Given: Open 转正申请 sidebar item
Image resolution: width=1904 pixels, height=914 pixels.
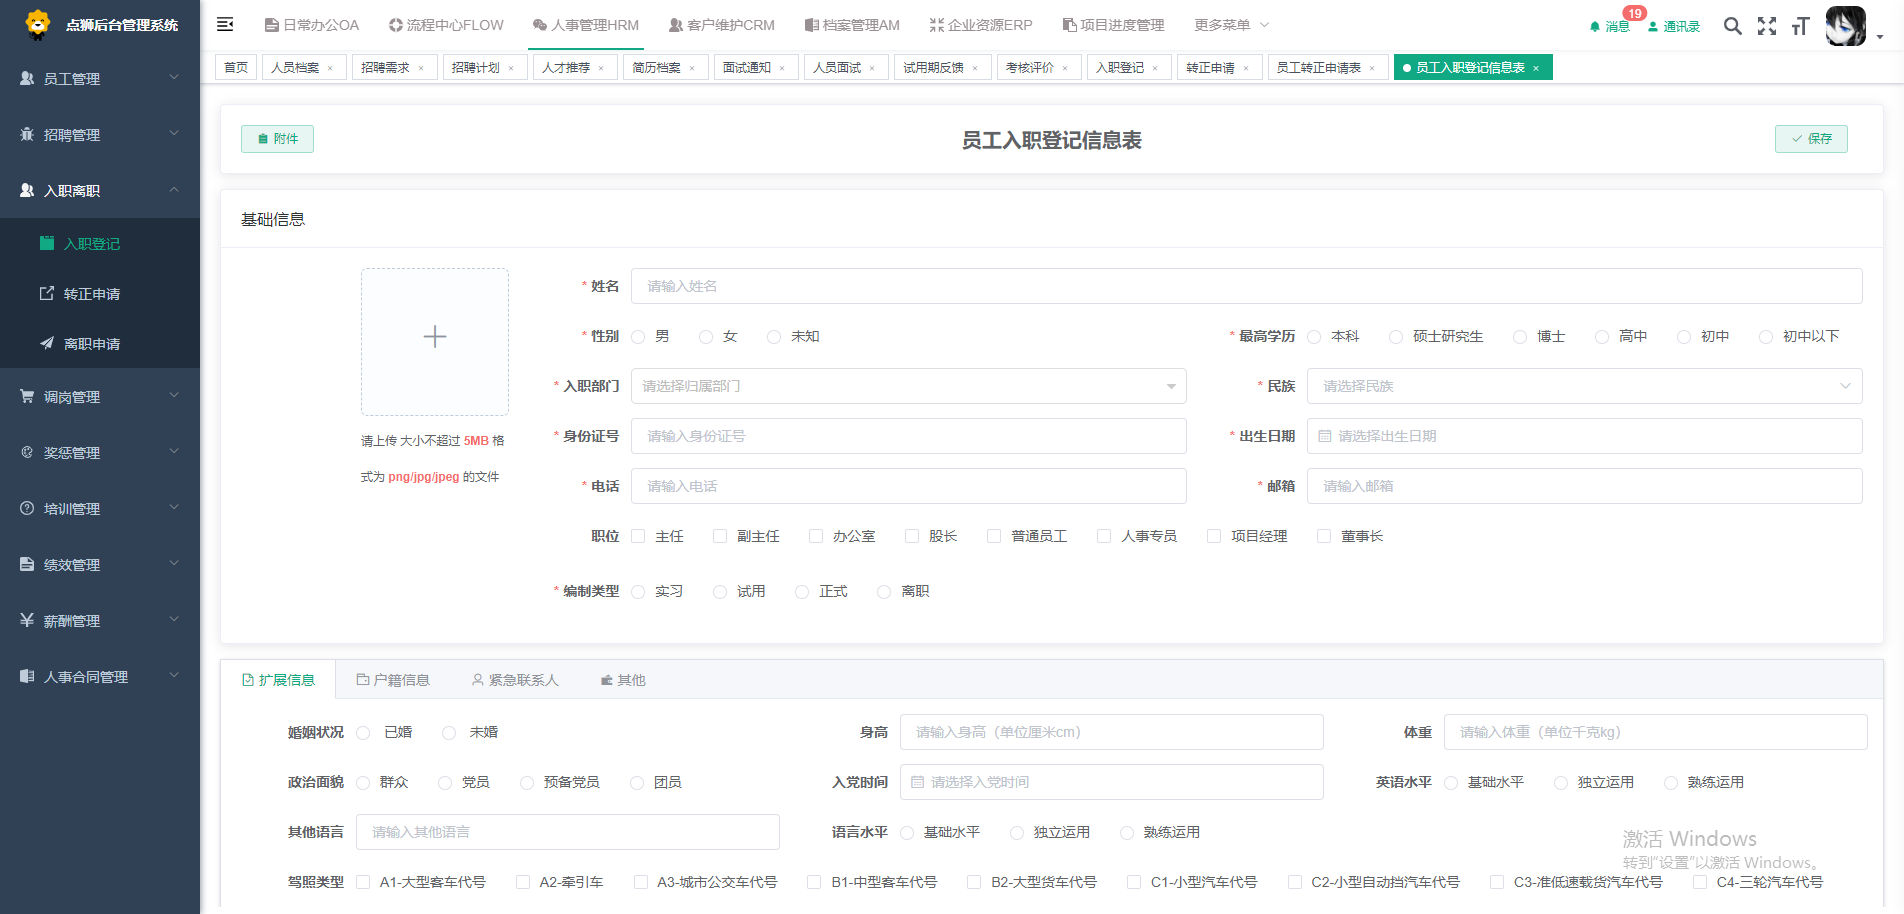Looking at the screenshot, I should click(x=100, y=293).
